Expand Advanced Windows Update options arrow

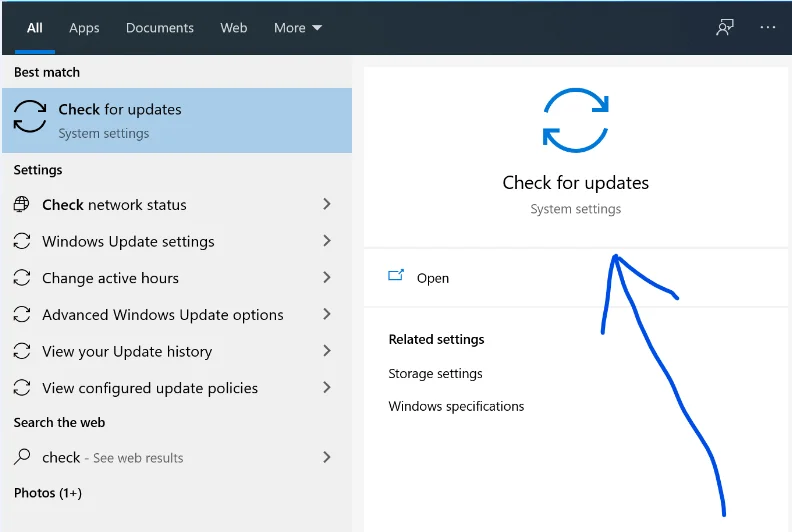coord(327,314)
